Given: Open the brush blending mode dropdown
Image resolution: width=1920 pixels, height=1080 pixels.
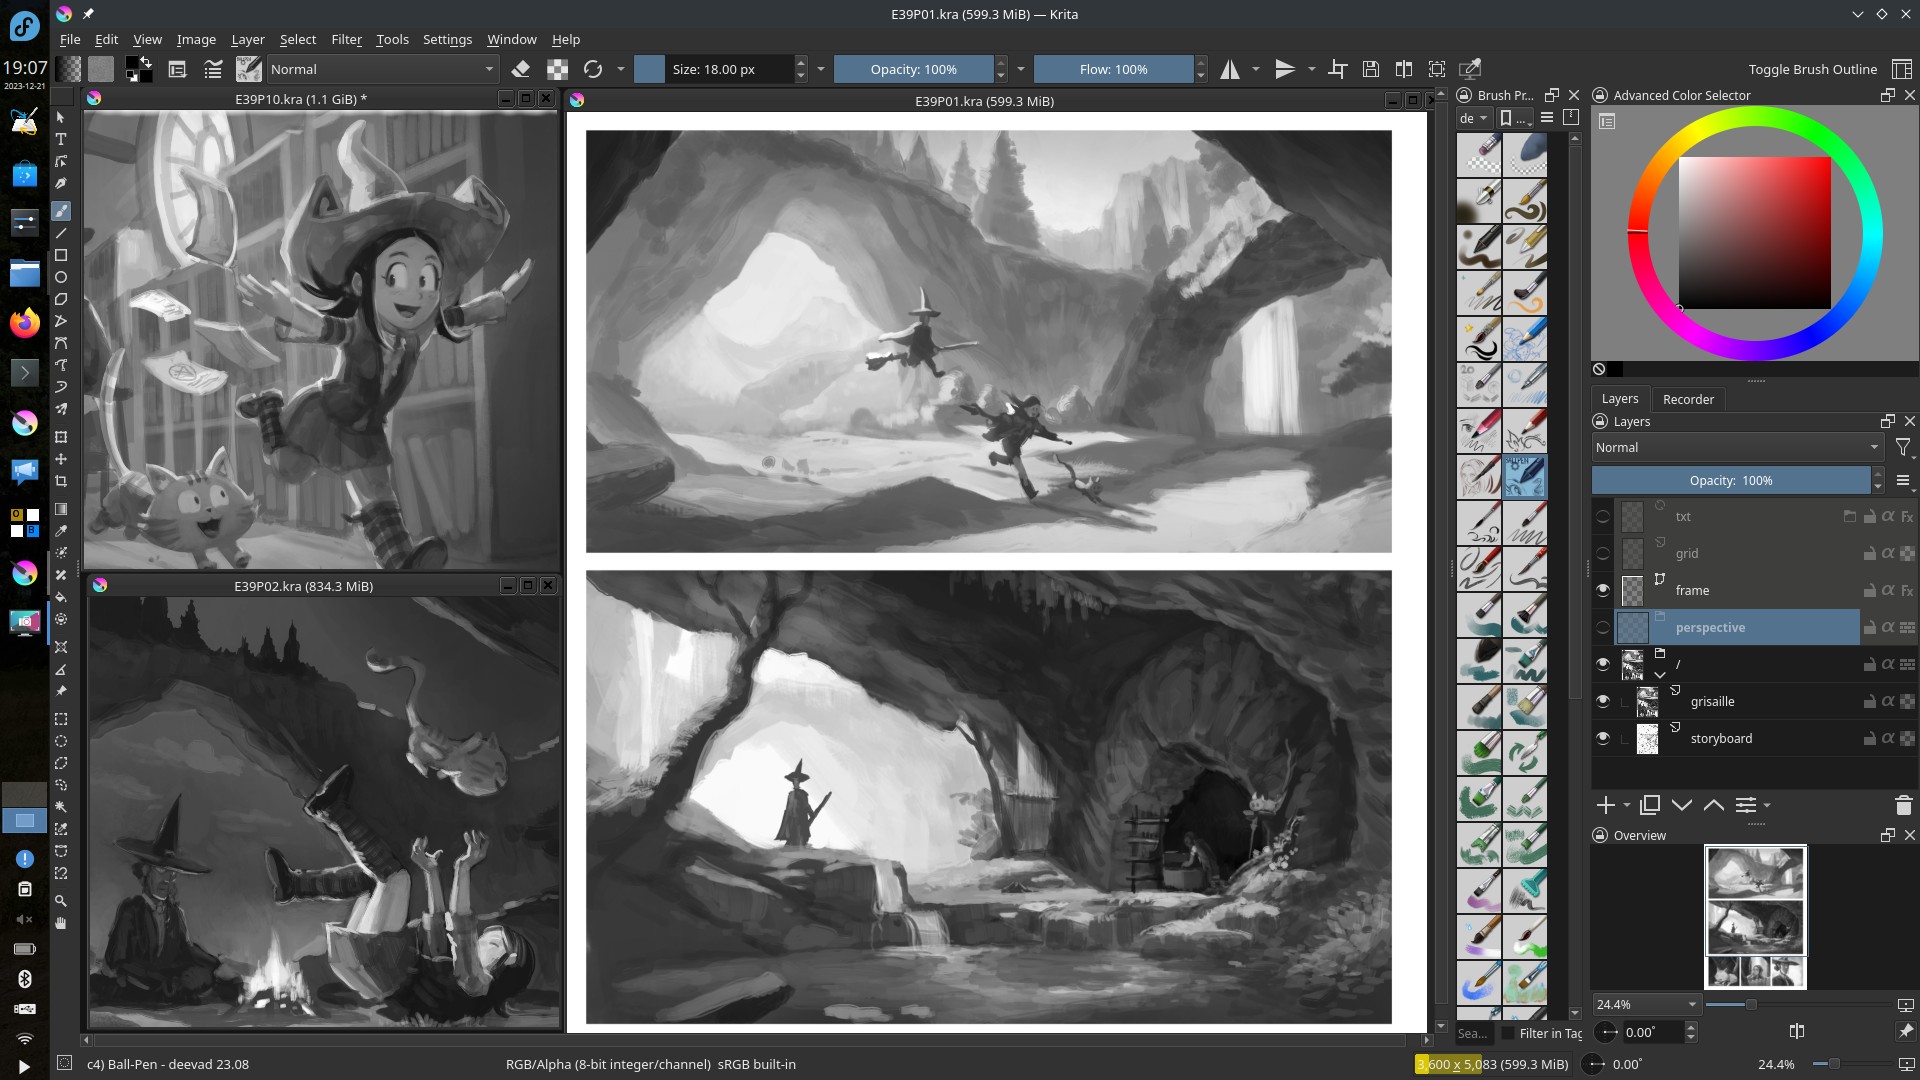Looking at the screenshot, I should (382, 69).
